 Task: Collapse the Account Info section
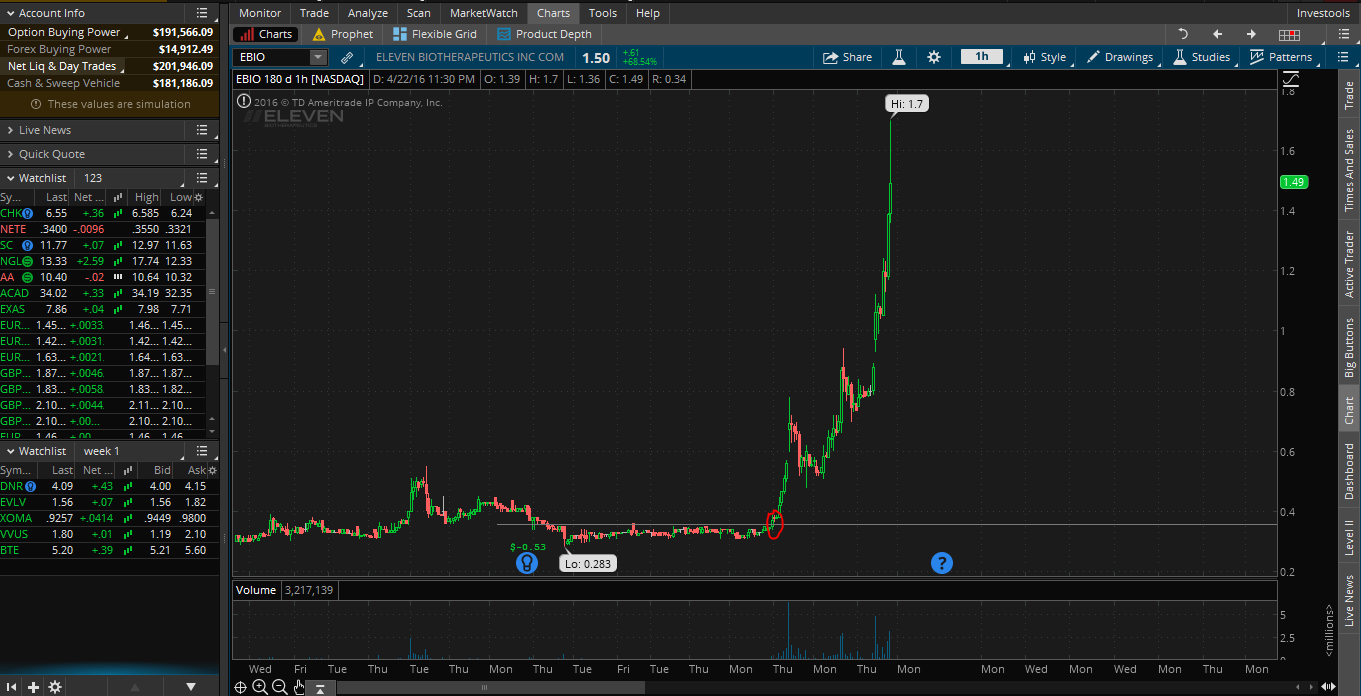(x=10, y=13)
